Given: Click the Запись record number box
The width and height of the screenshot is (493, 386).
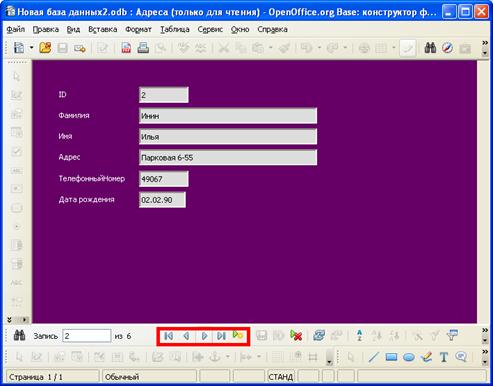Looking at the screenshot, I should pos(87,336).
